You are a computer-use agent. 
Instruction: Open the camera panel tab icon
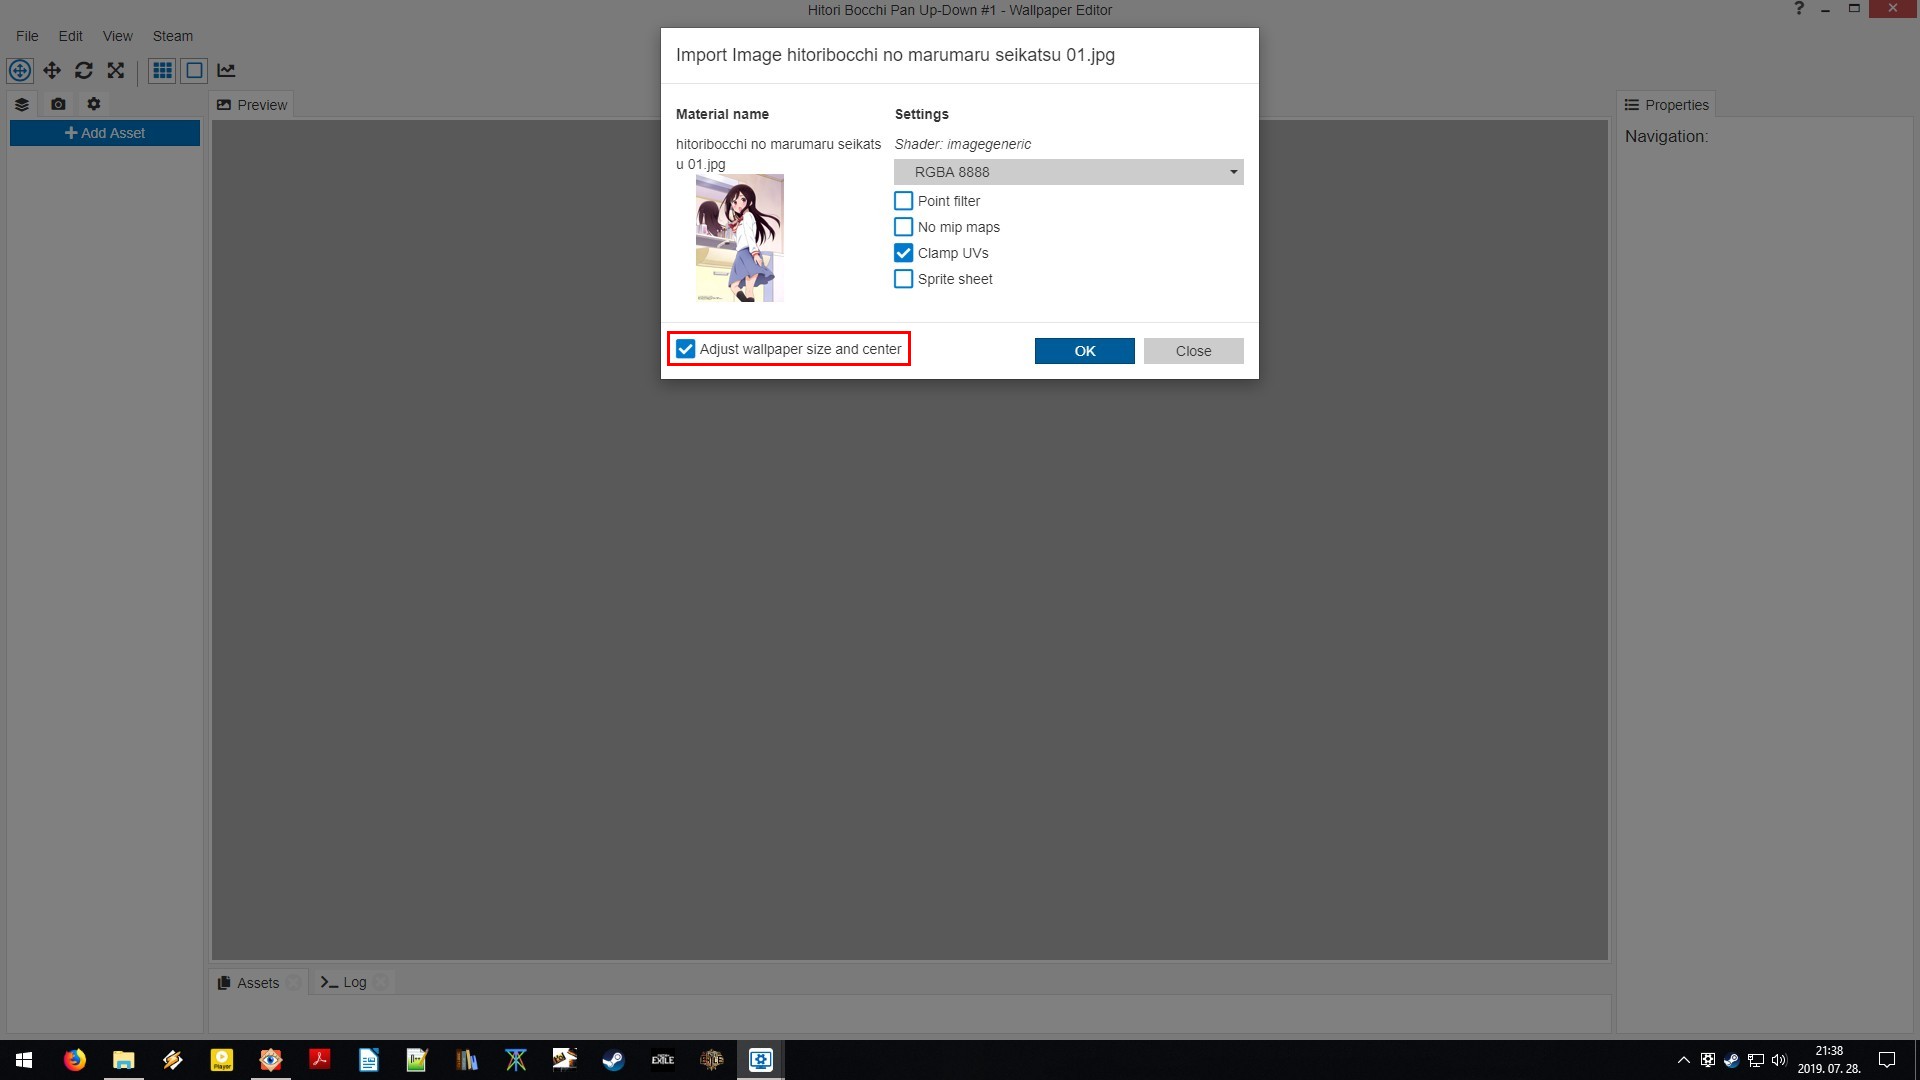58,104
